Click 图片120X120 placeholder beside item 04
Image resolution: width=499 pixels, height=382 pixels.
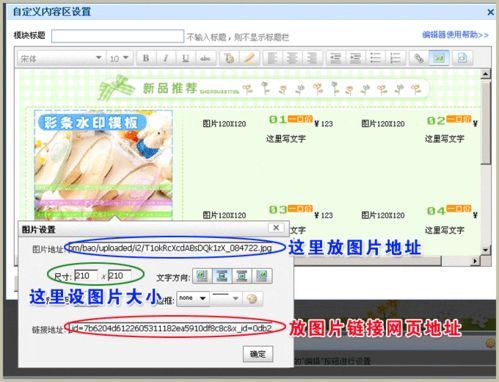pos(383,215)
